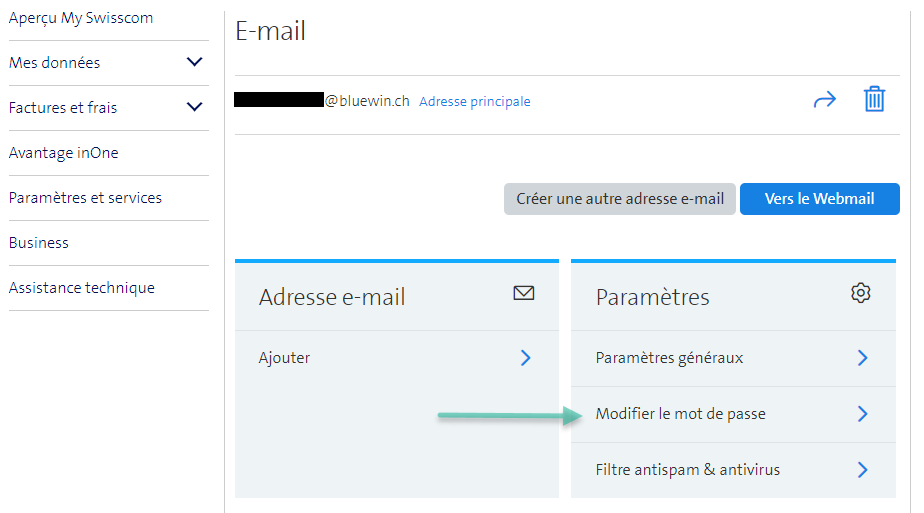Click the gear icon in Paramètres panel
The image size is (924, 513).
point(860,293)
